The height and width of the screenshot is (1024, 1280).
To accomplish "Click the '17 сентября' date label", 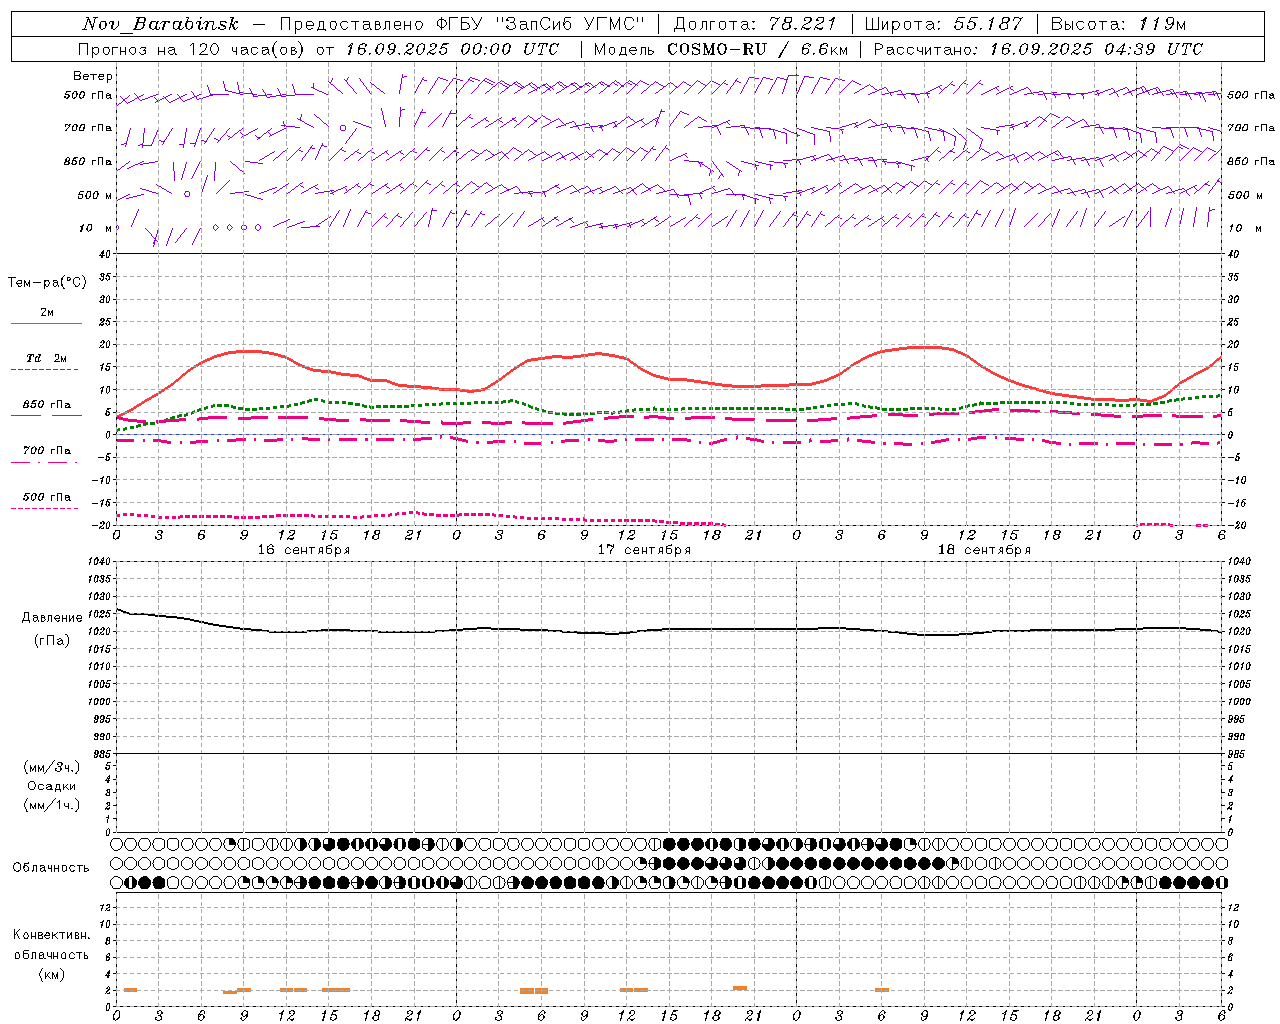I will pyautogui.click(x=644, y=550).
